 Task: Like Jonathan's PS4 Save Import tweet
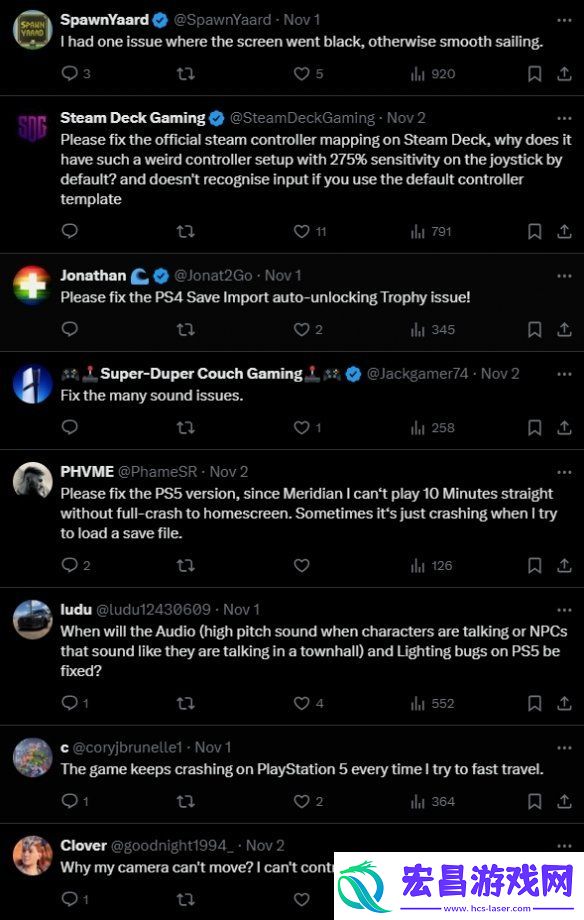pos(302,329)
